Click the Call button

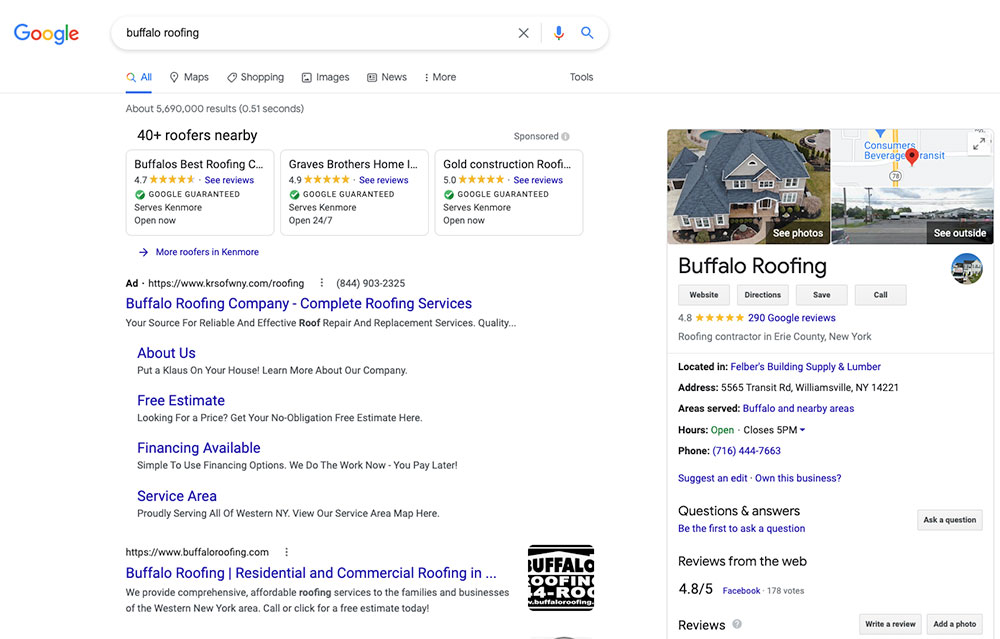tap(880, 295)
